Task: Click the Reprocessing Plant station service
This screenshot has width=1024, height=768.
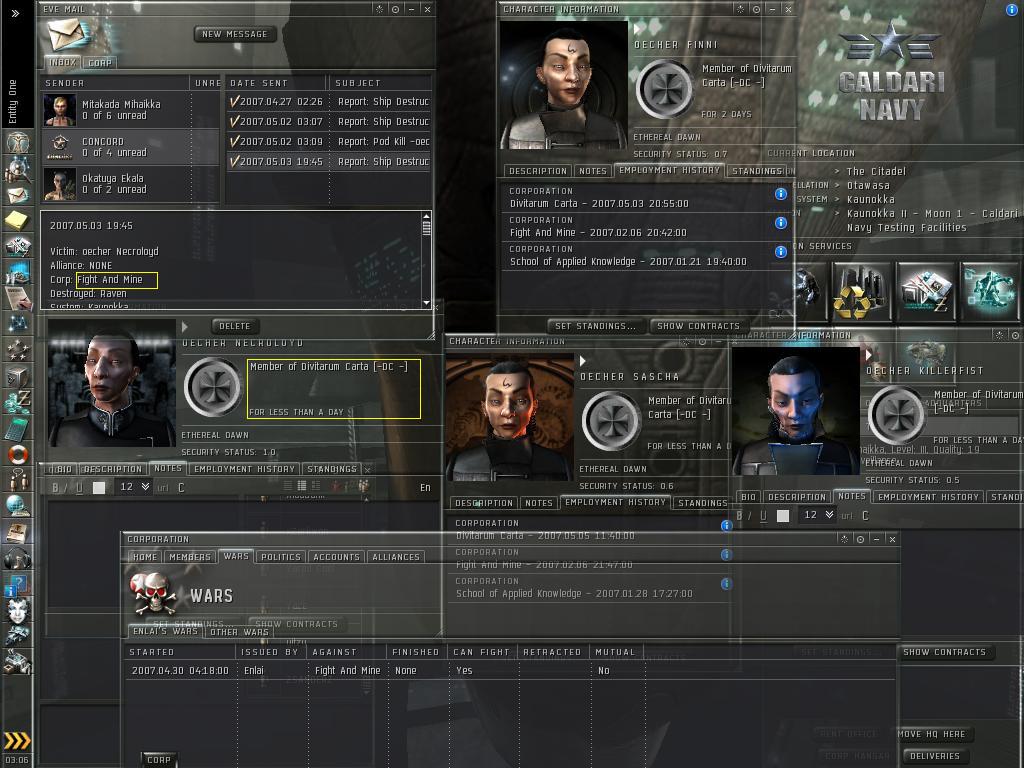Action: click(x=861, y=289)
